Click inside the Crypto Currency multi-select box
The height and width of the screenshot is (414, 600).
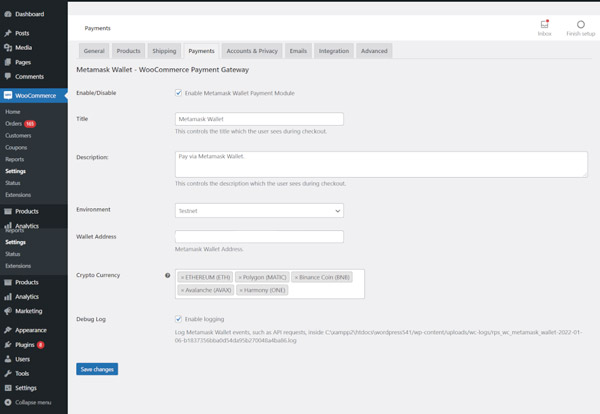[x=270, y=284]
